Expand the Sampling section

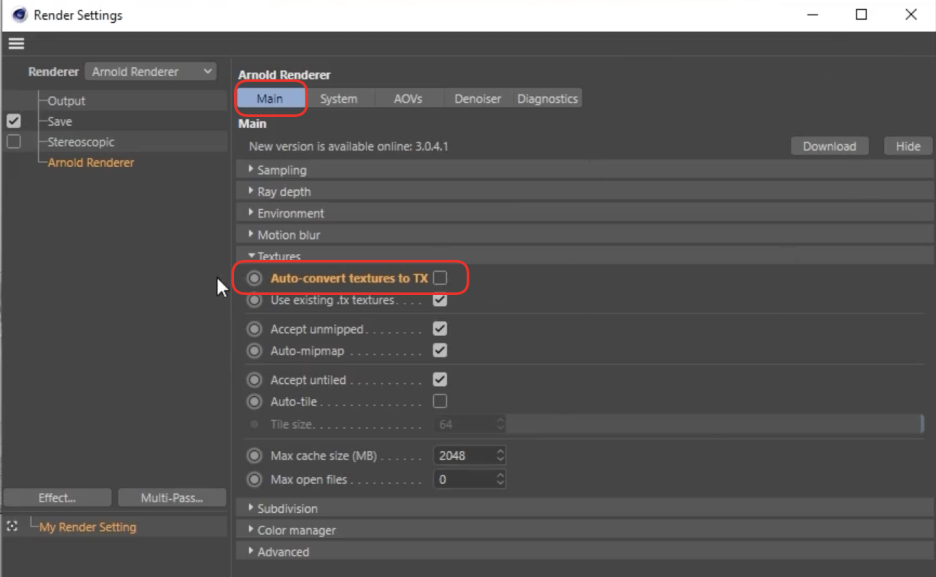click(585, 170)
